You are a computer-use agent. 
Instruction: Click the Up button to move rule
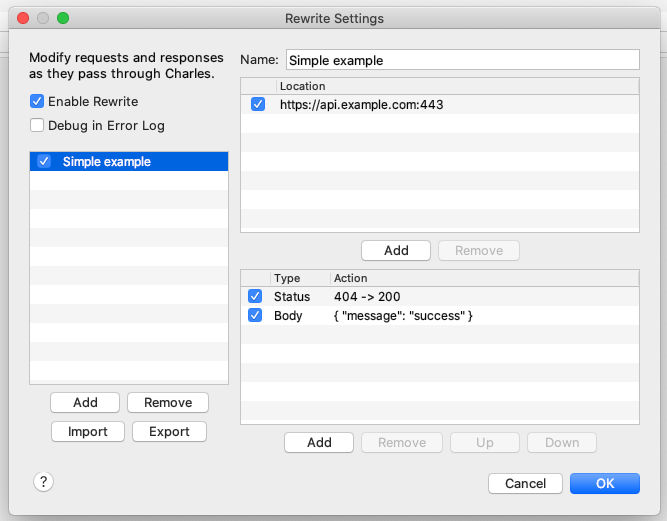(485, 443)
